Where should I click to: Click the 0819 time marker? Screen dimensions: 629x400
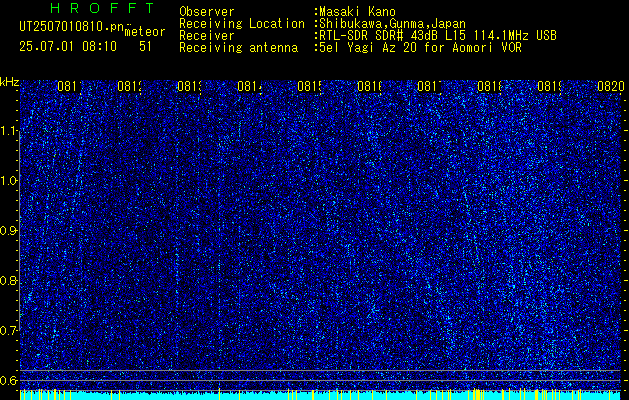tap(550, 87)
